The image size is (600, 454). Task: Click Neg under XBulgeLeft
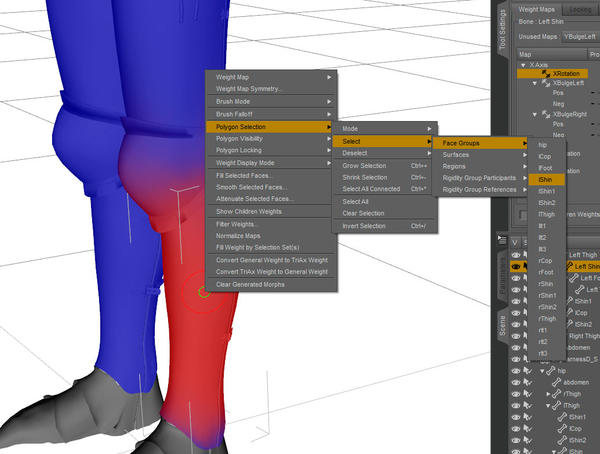[558, 104]
